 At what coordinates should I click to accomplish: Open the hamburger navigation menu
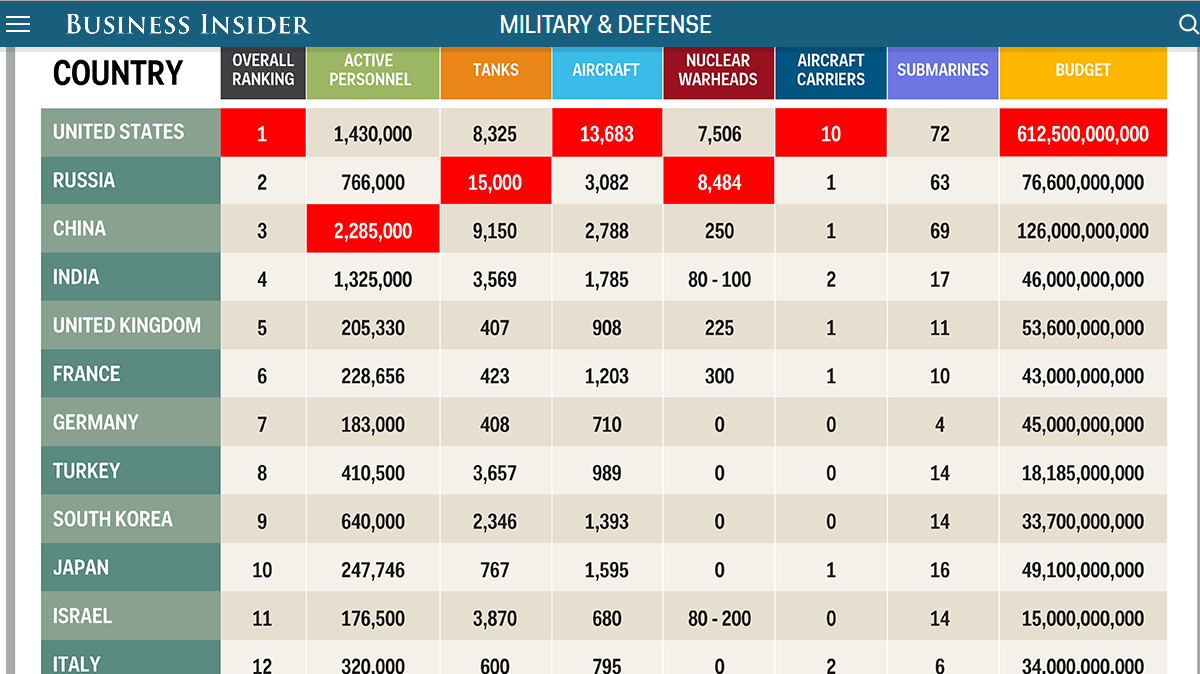coord(18,25)
